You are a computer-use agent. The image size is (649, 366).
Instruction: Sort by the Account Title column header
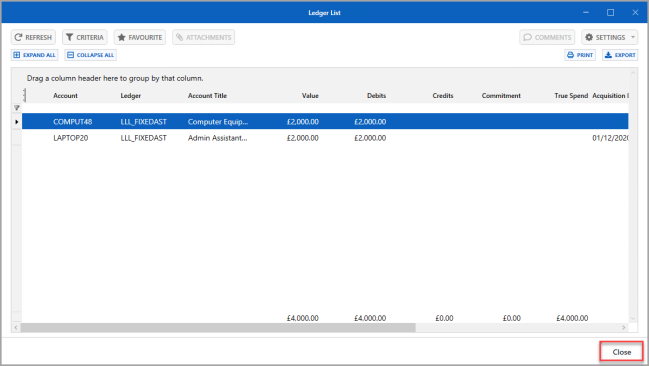tap(207, 96)
